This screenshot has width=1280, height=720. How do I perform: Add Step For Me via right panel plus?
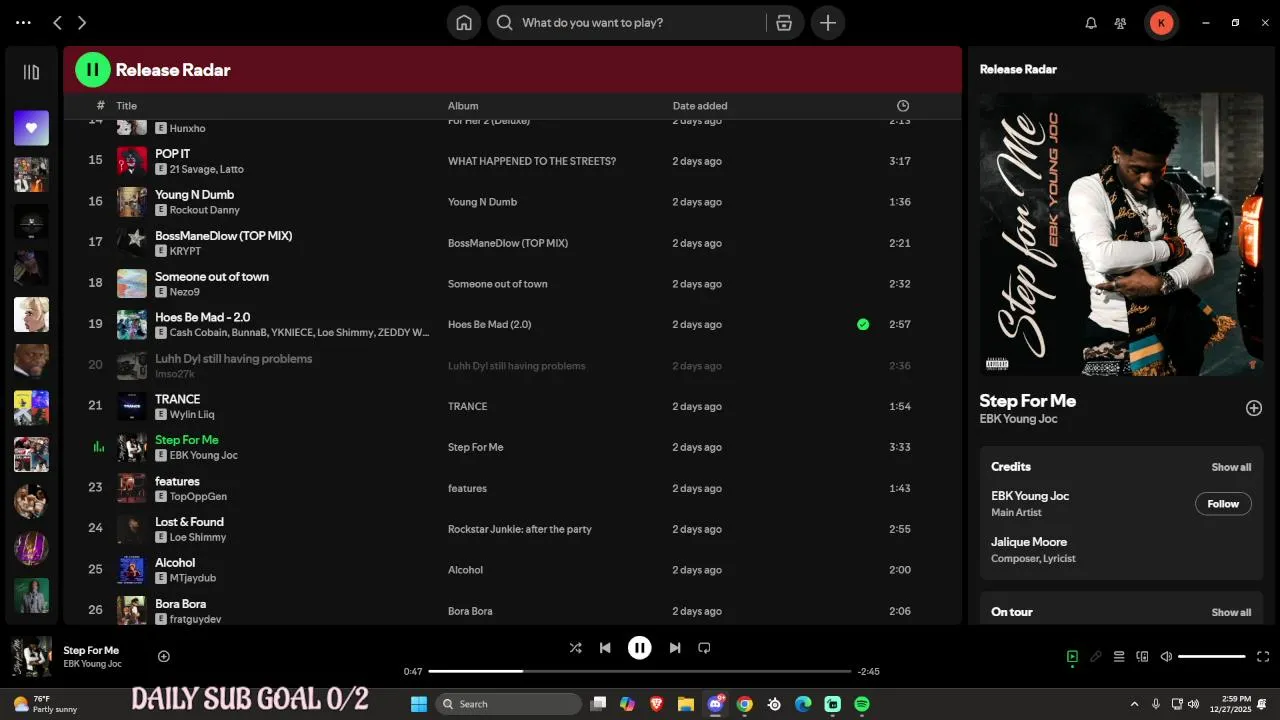coord(1254,408)
